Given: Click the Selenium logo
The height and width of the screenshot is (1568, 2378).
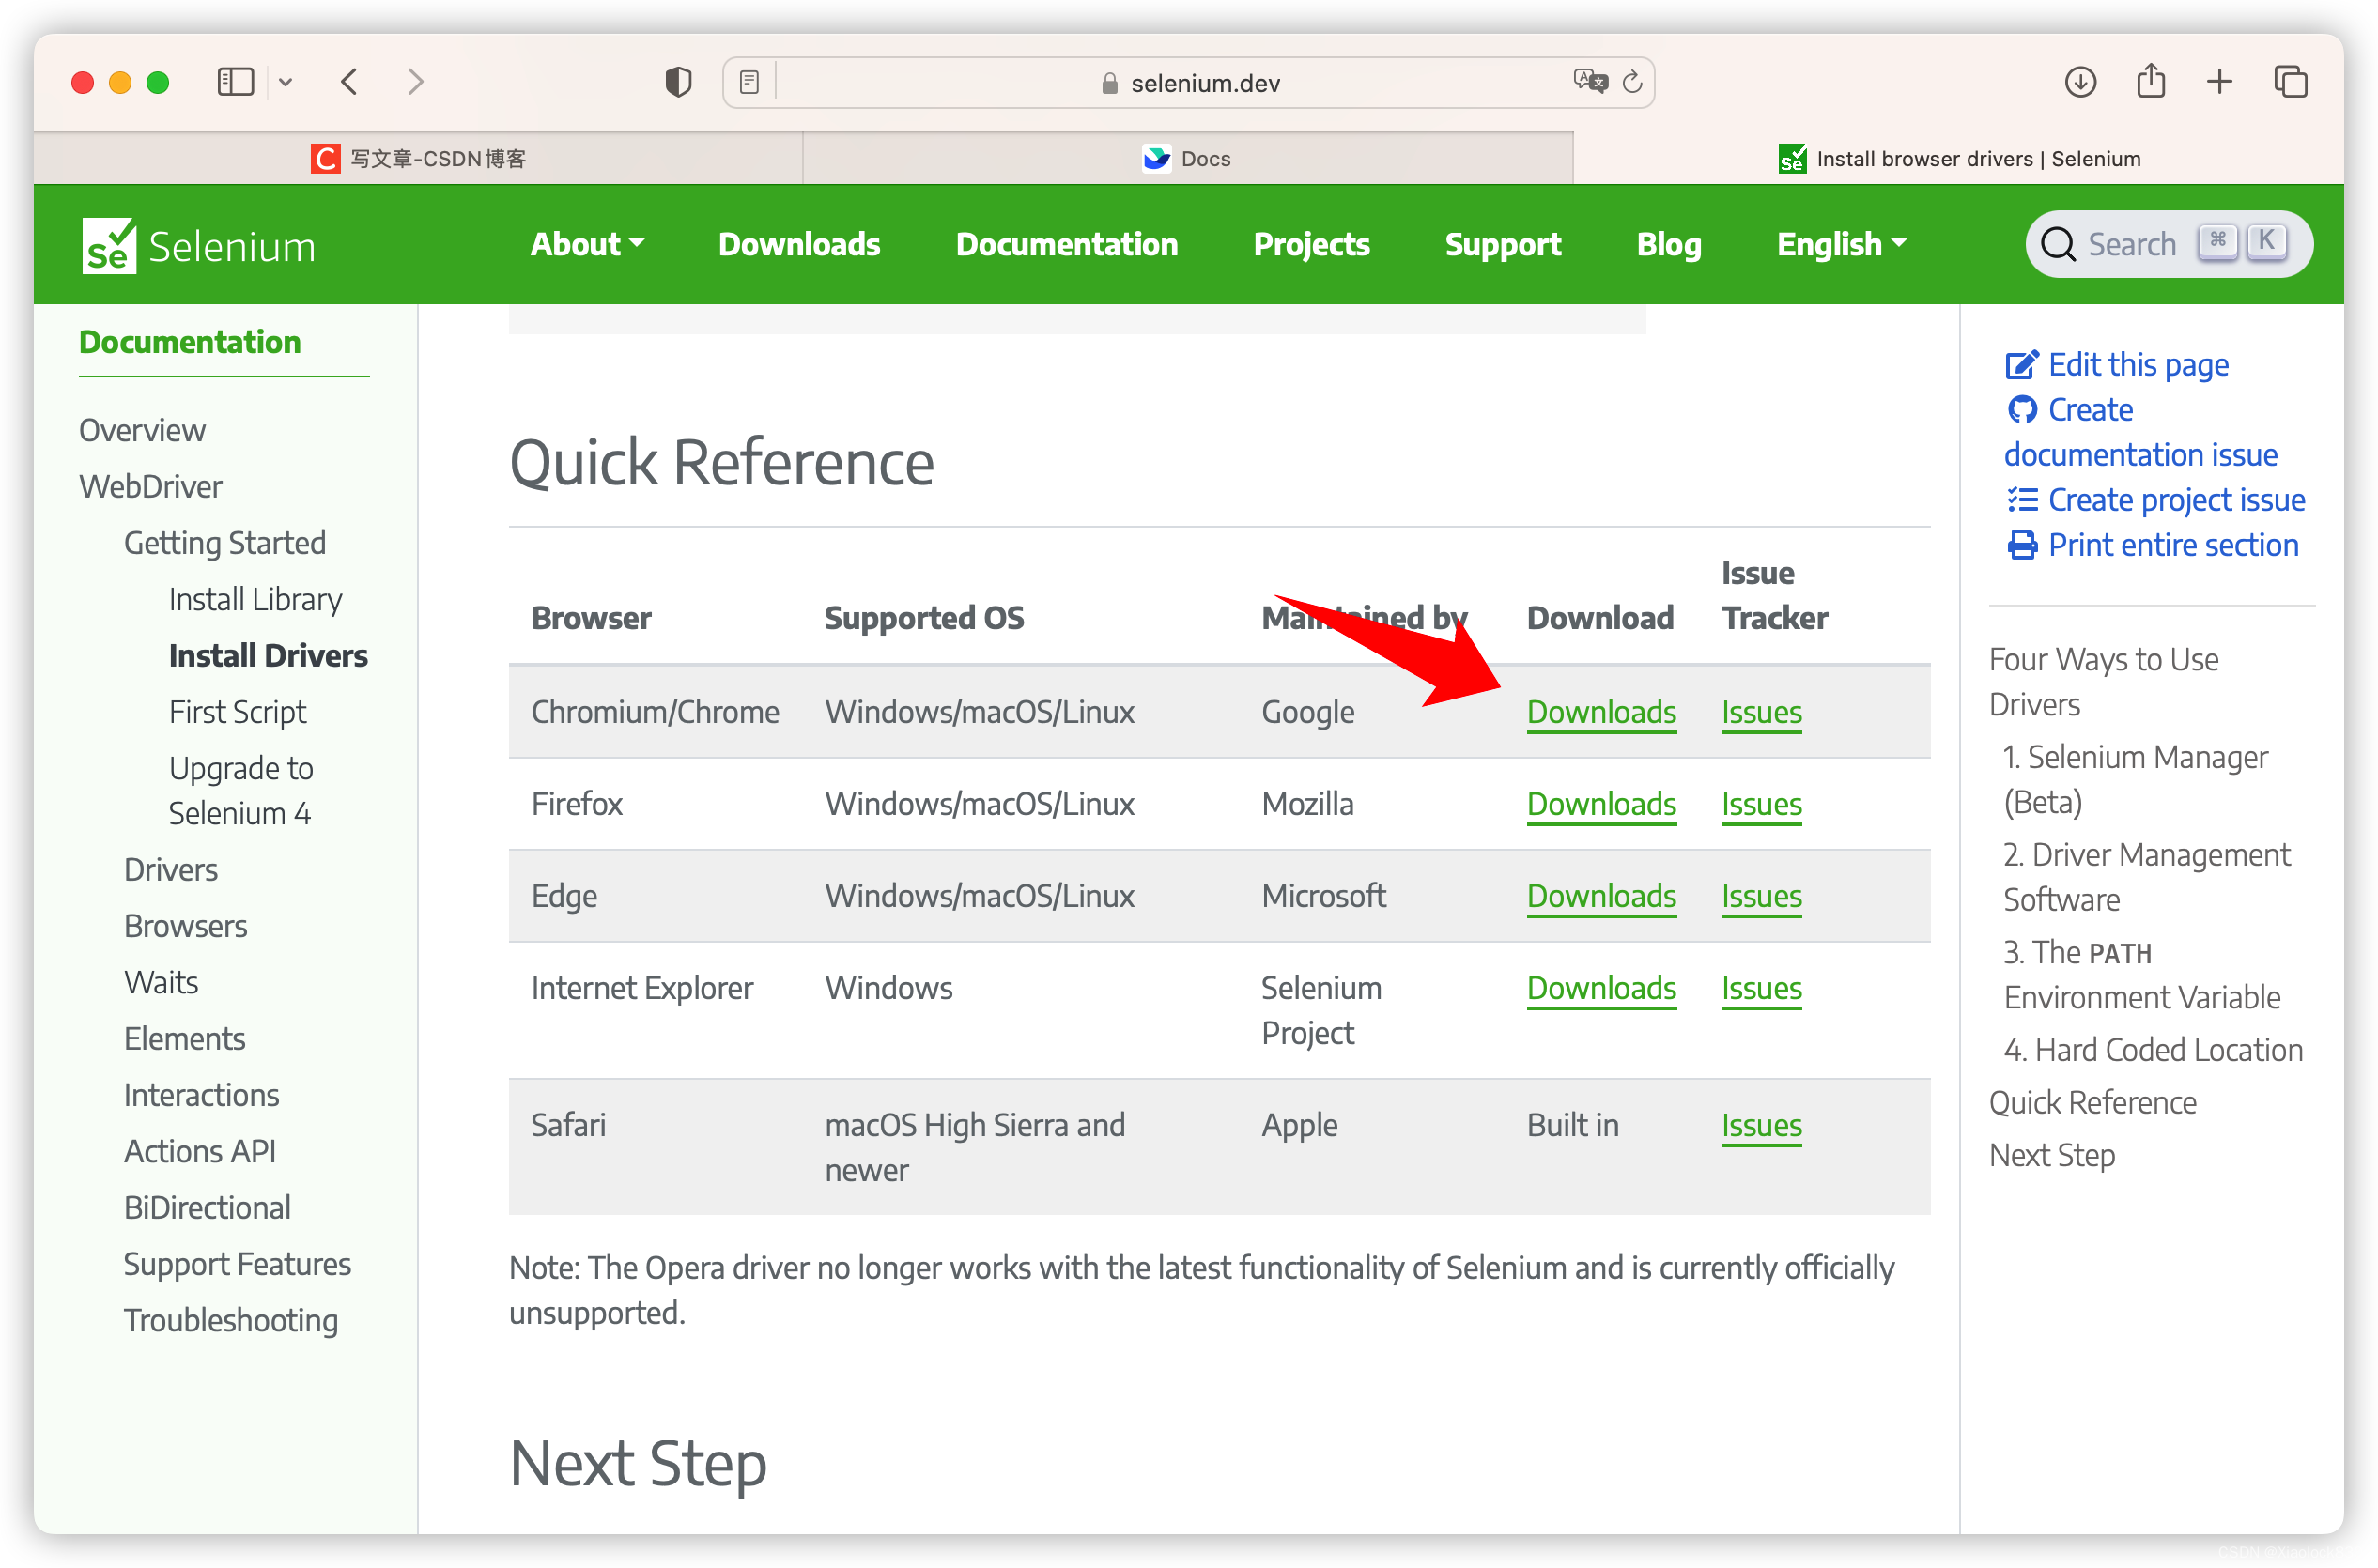Looking at the screenshot, I should tap(198, 245).
